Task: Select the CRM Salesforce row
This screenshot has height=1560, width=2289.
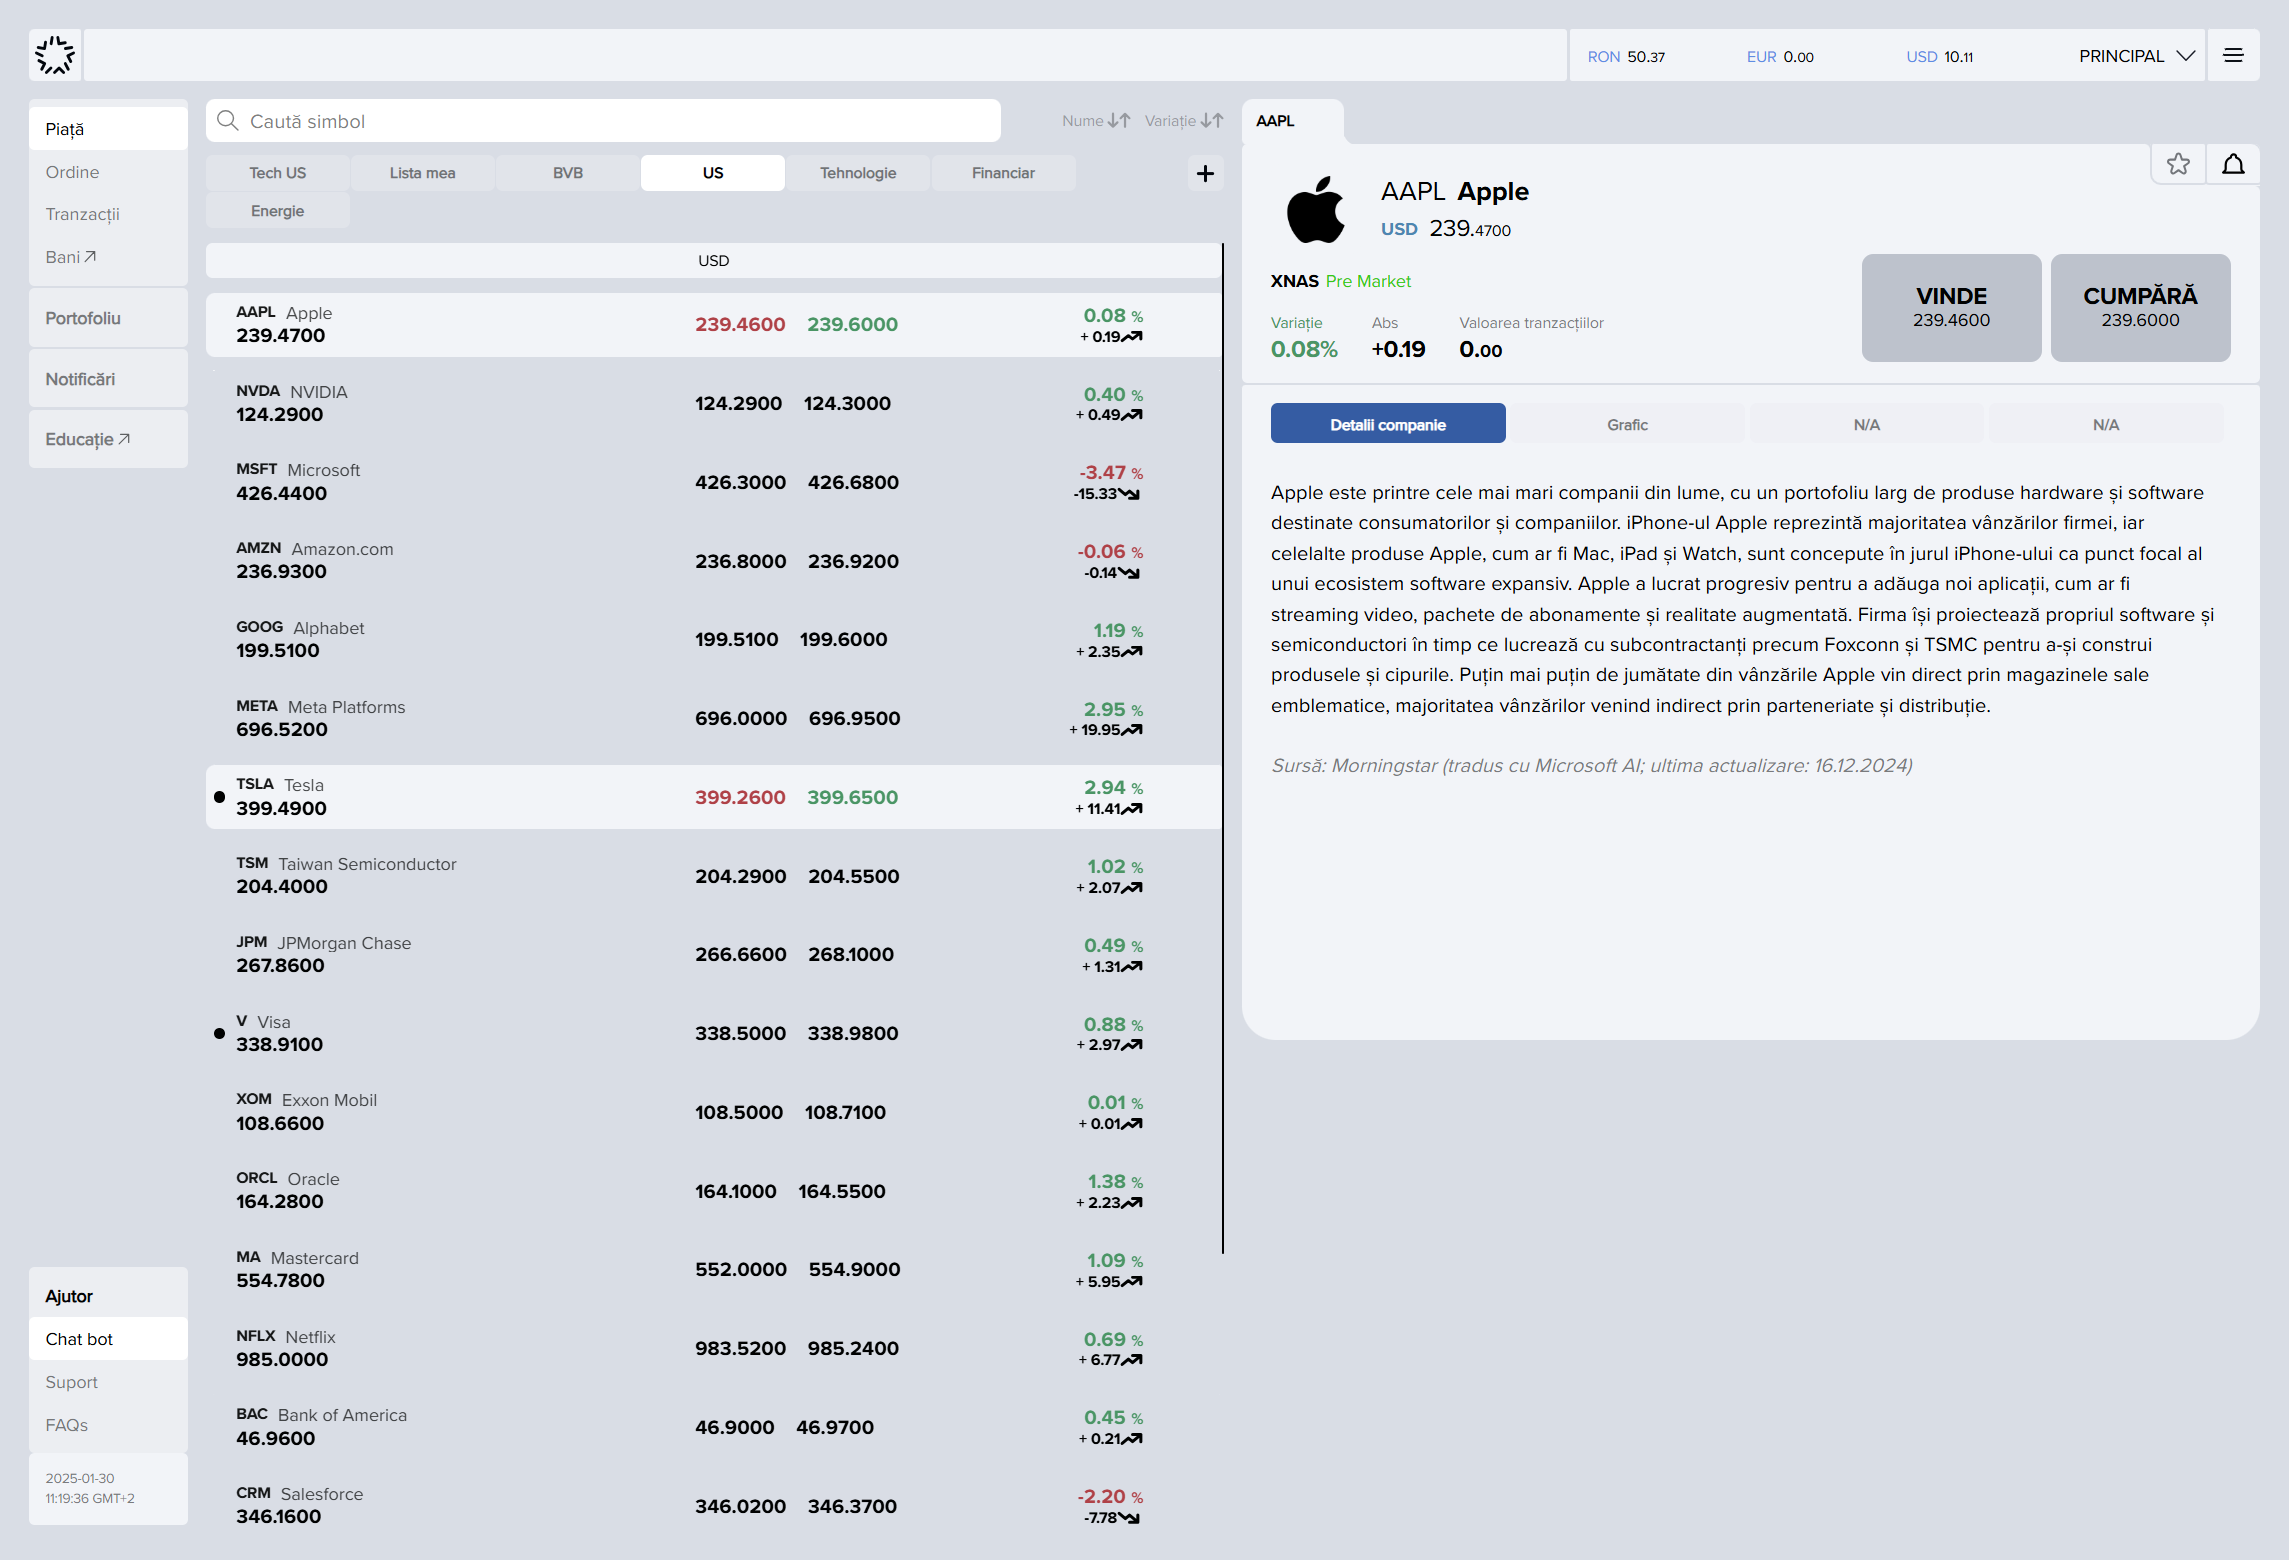Action: coord(713,1506)
